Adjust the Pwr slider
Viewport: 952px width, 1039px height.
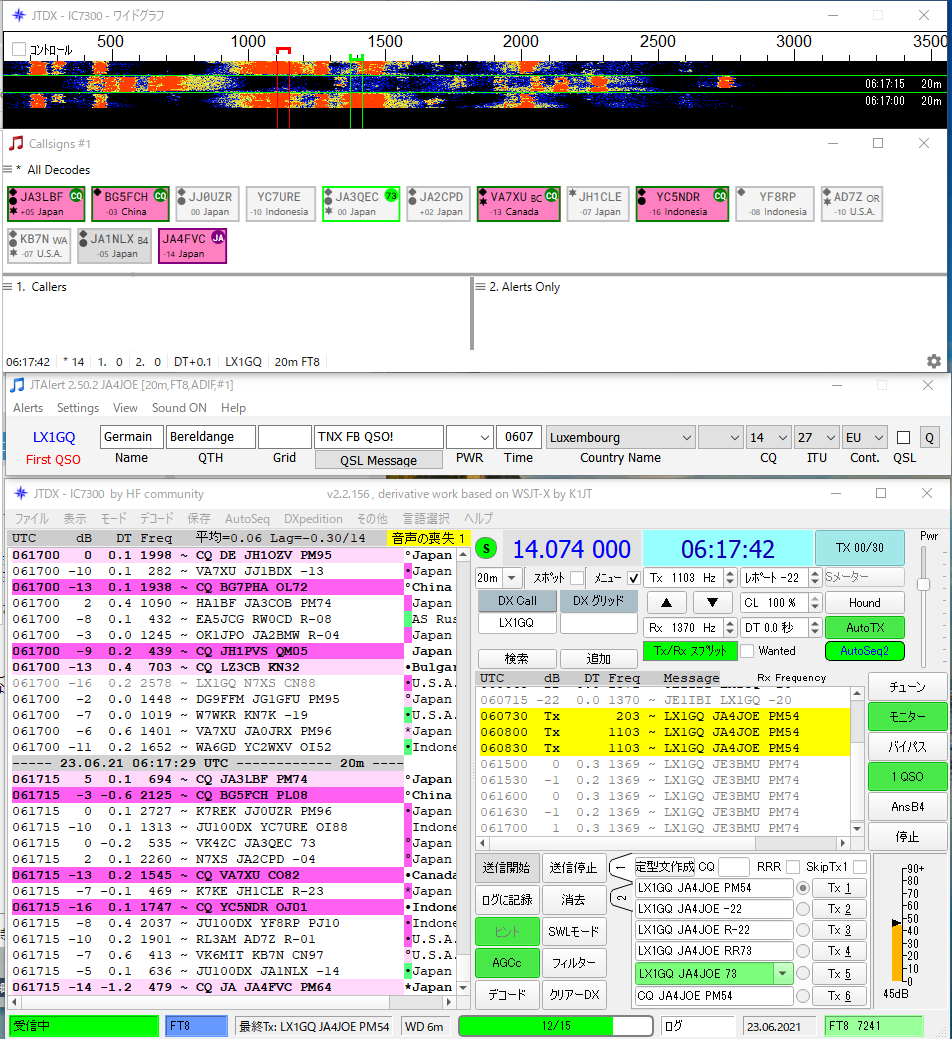click(923, 583)
